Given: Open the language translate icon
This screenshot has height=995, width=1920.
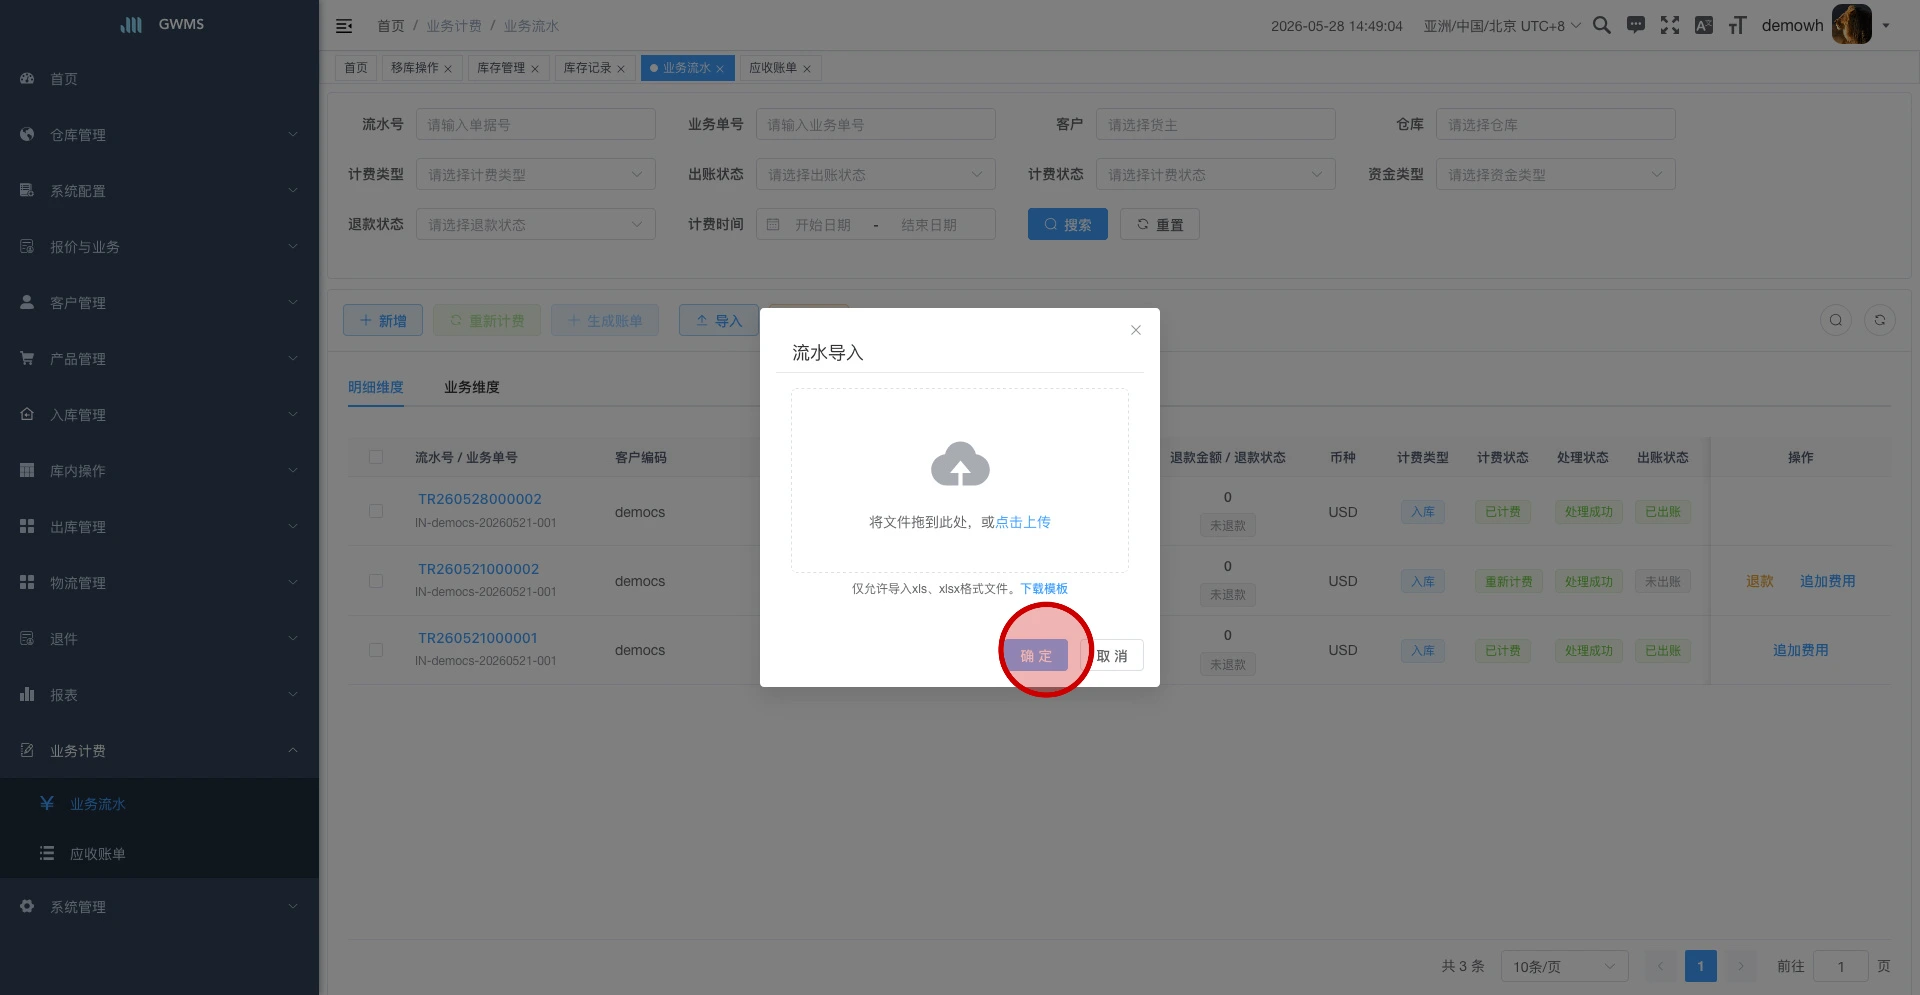Looking at the screenshot, I should click(x=1704, y=25).
